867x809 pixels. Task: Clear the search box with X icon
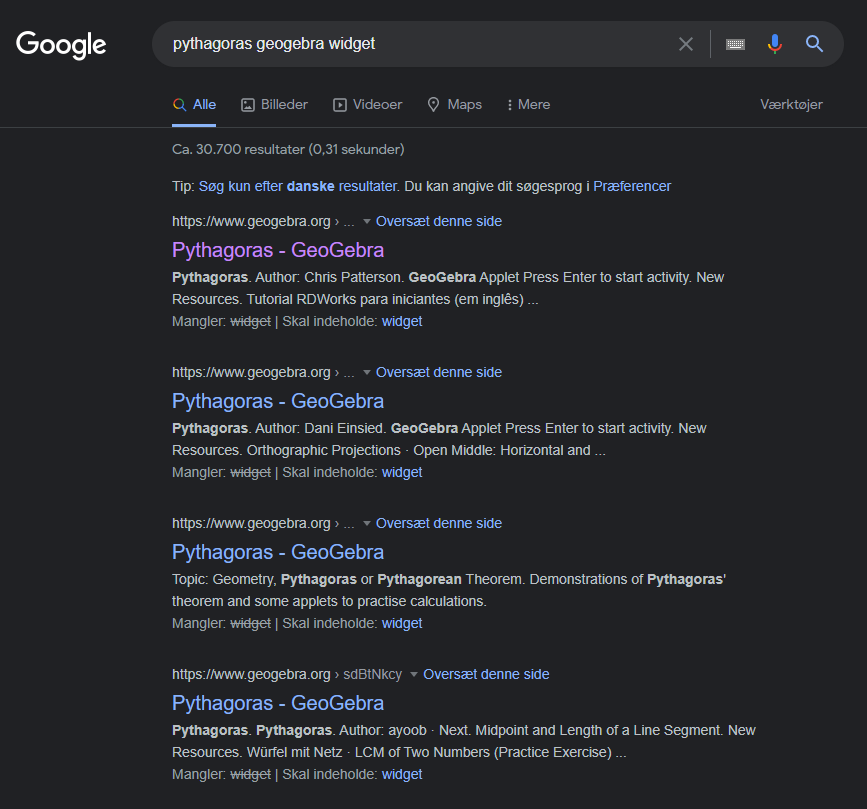pyautogui.click(x=686, y=44)
